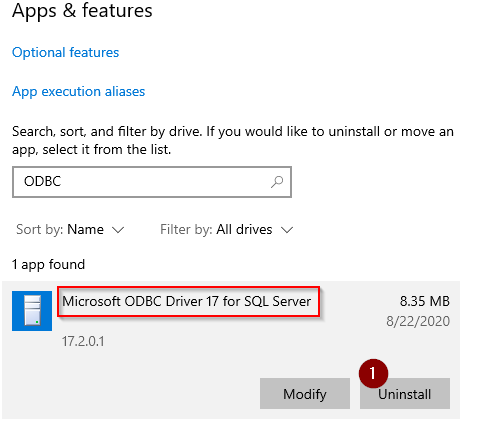
Task: Expand the chevron next to Name
Action: tap(118, 230)
